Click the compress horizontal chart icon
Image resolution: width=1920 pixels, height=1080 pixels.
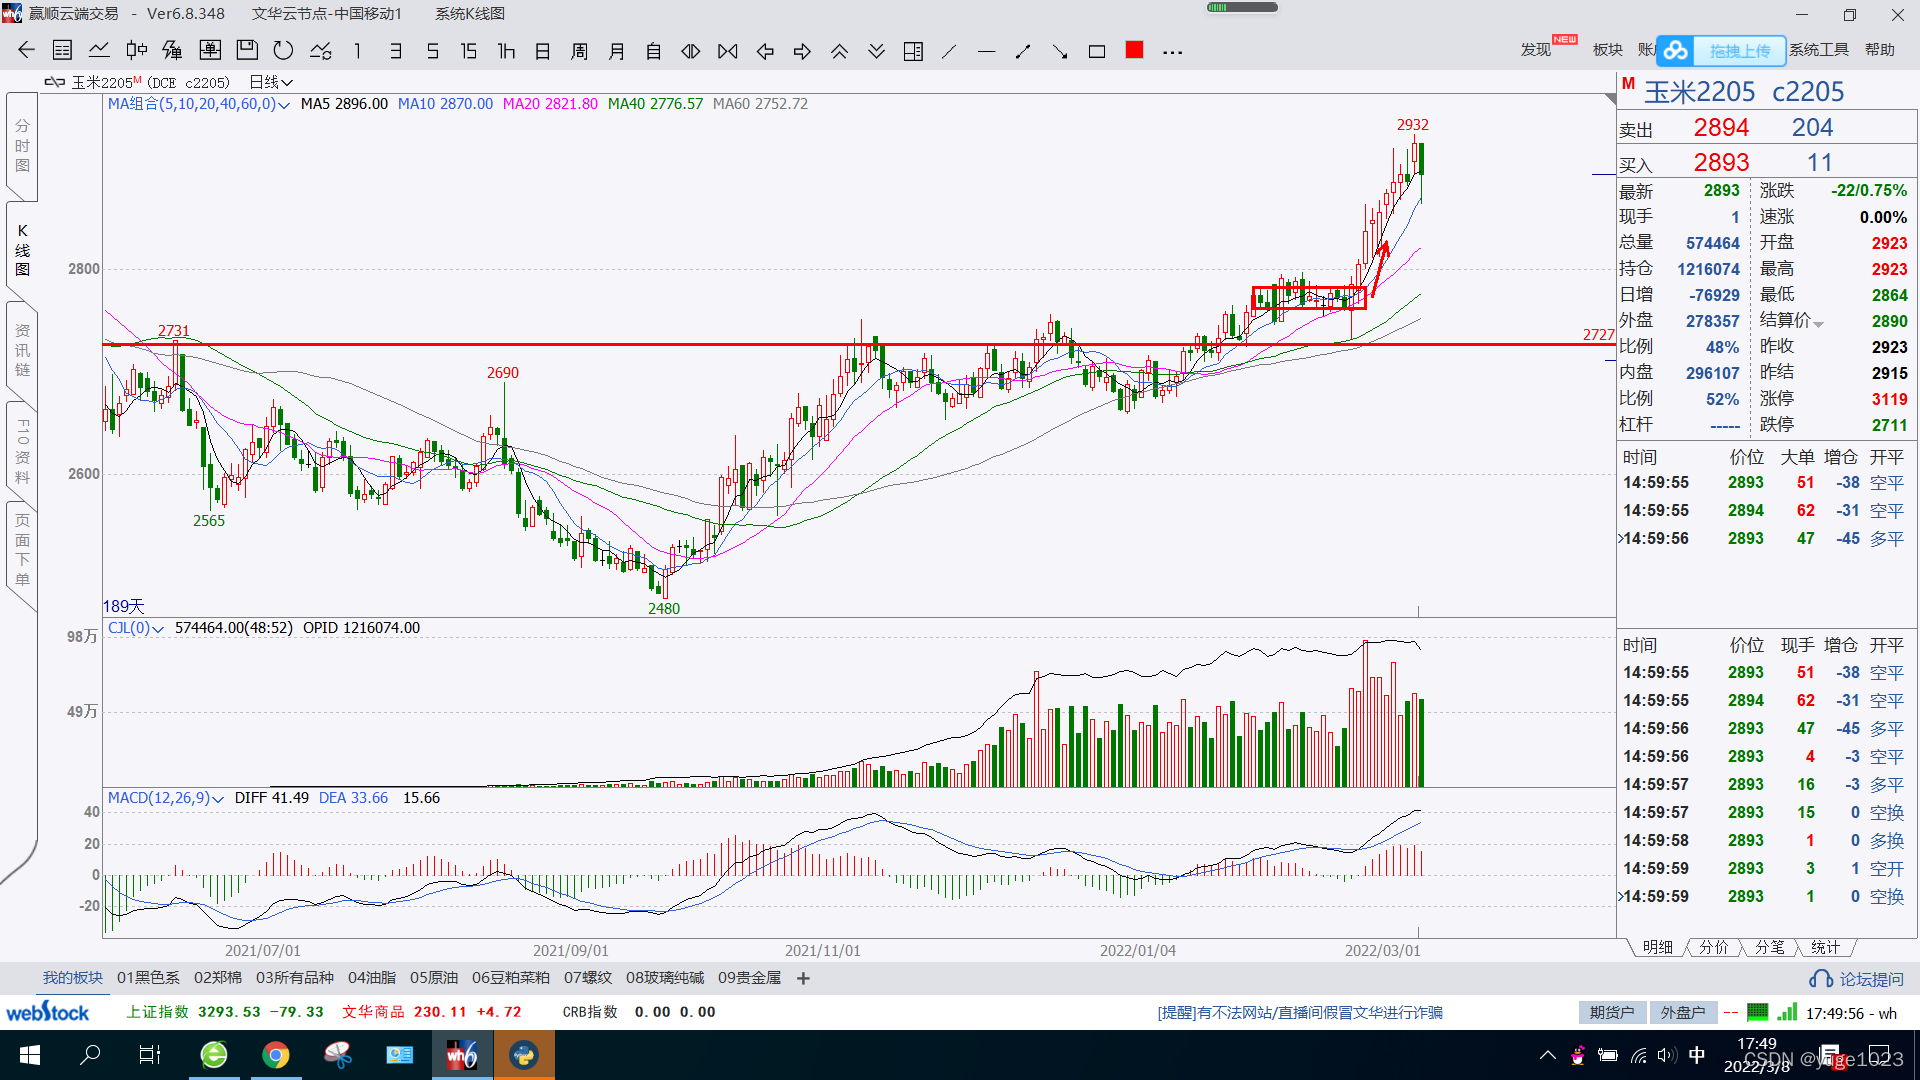point(728,51)
